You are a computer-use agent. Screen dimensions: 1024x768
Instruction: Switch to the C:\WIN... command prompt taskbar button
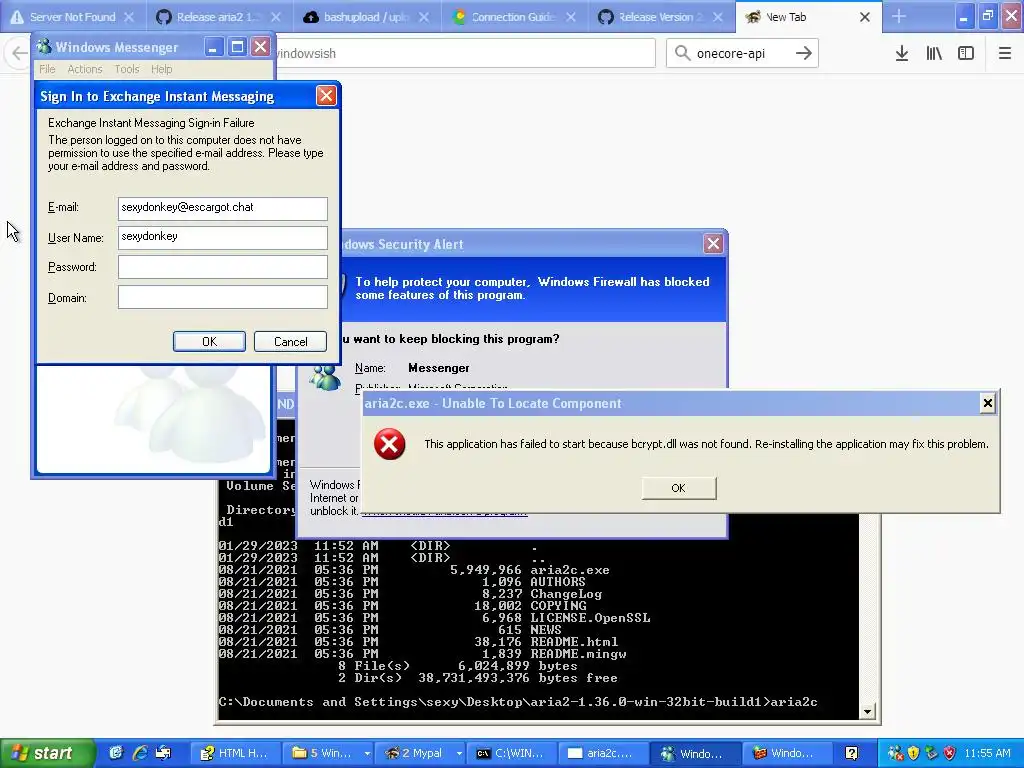(x=511, y=753)
